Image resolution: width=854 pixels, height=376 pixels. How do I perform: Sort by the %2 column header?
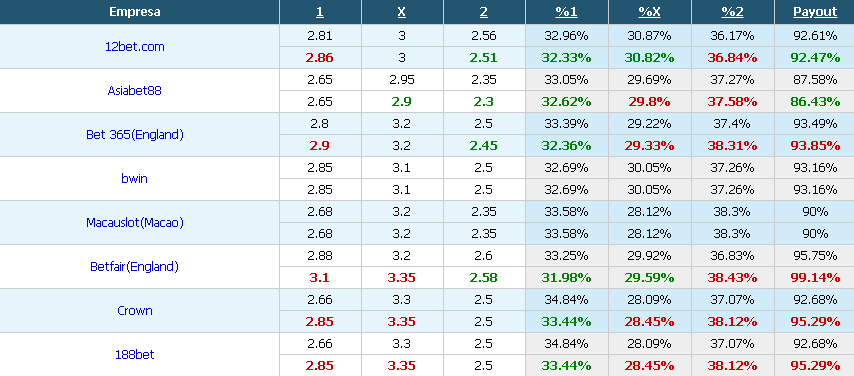[732, 12]
